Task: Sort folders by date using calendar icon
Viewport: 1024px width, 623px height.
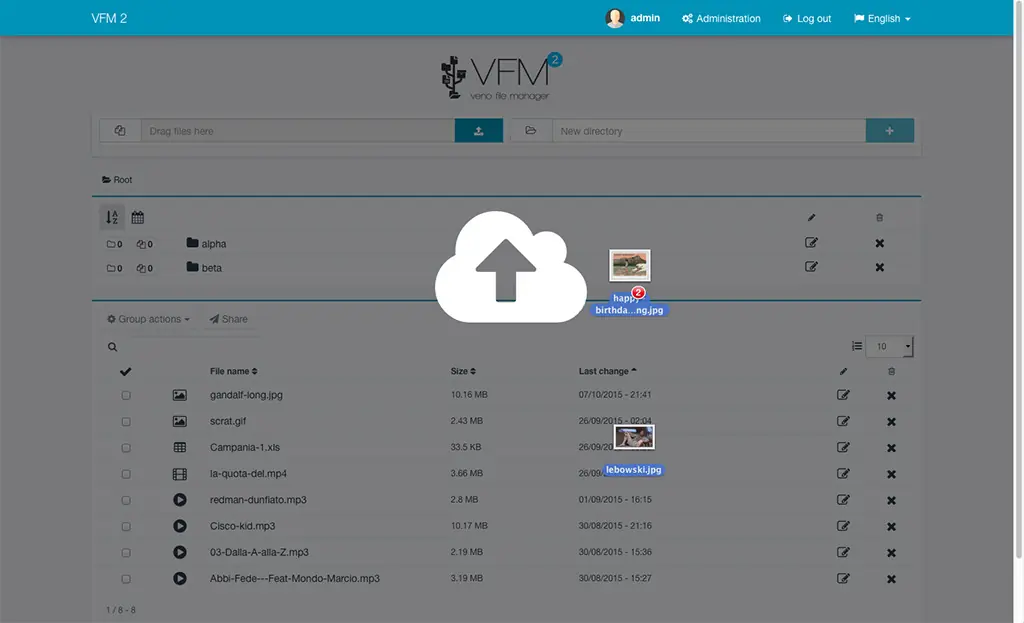Action: click(138, 217)
